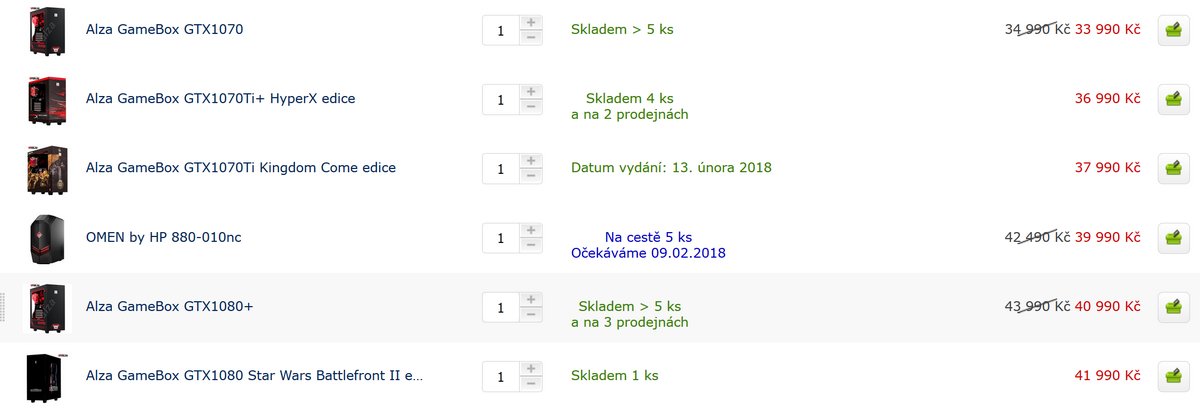
Task: Add Alza GameBox GTX1080+ to cart
Action: 1173,307
